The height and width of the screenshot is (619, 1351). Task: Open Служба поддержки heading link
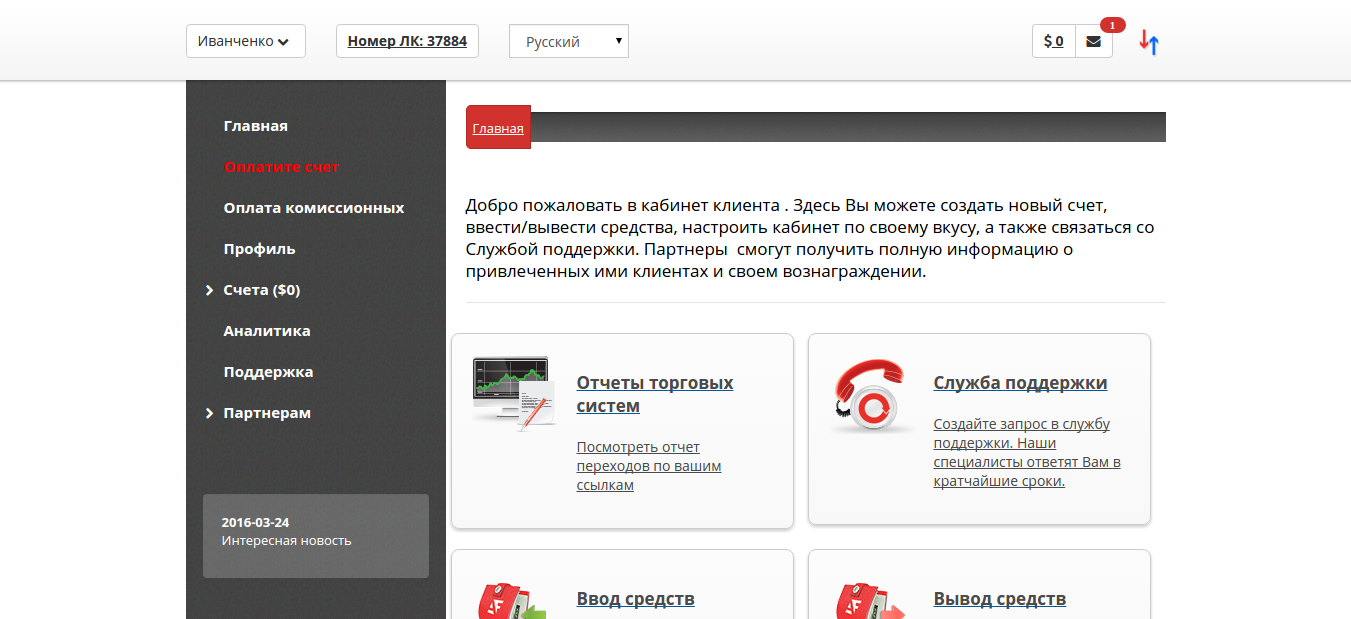click(1020, 383)
